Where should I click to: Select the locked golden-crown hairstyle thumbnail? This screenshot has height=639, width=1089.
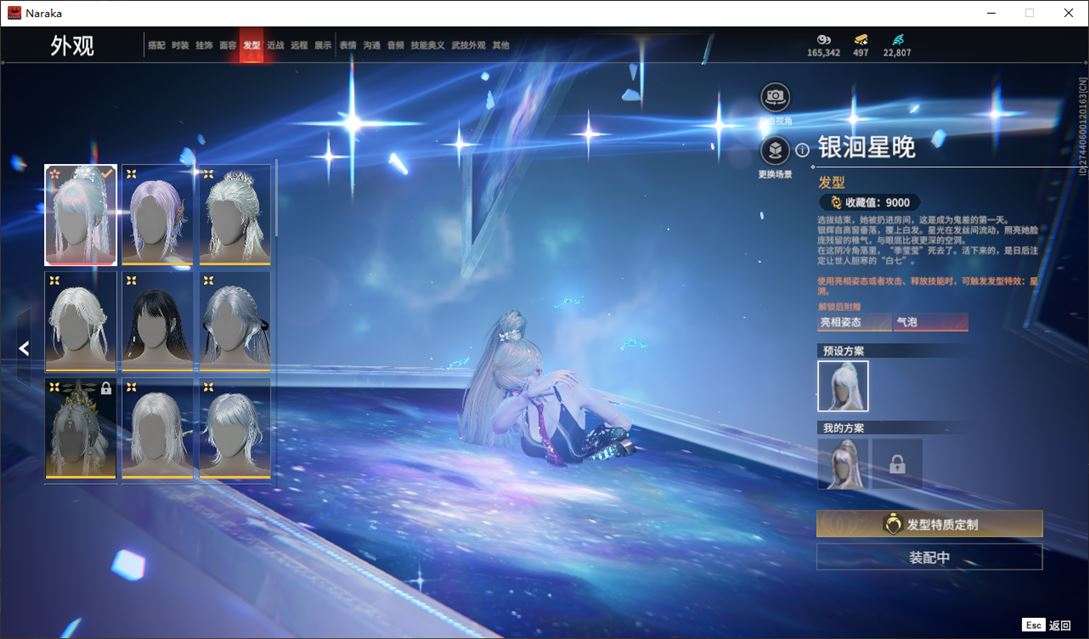(x=81, y=429)
